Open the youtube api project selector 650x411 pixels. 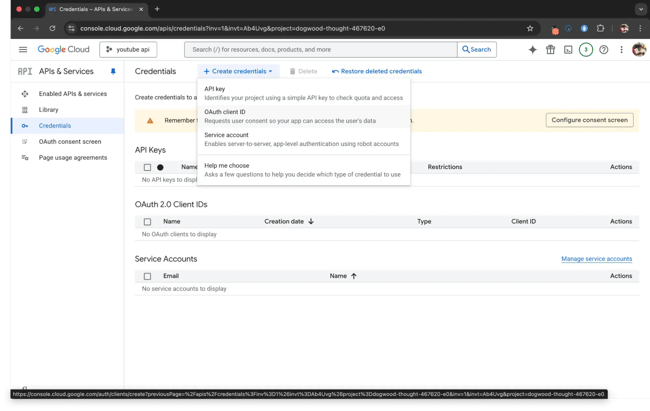click(128, 49)
